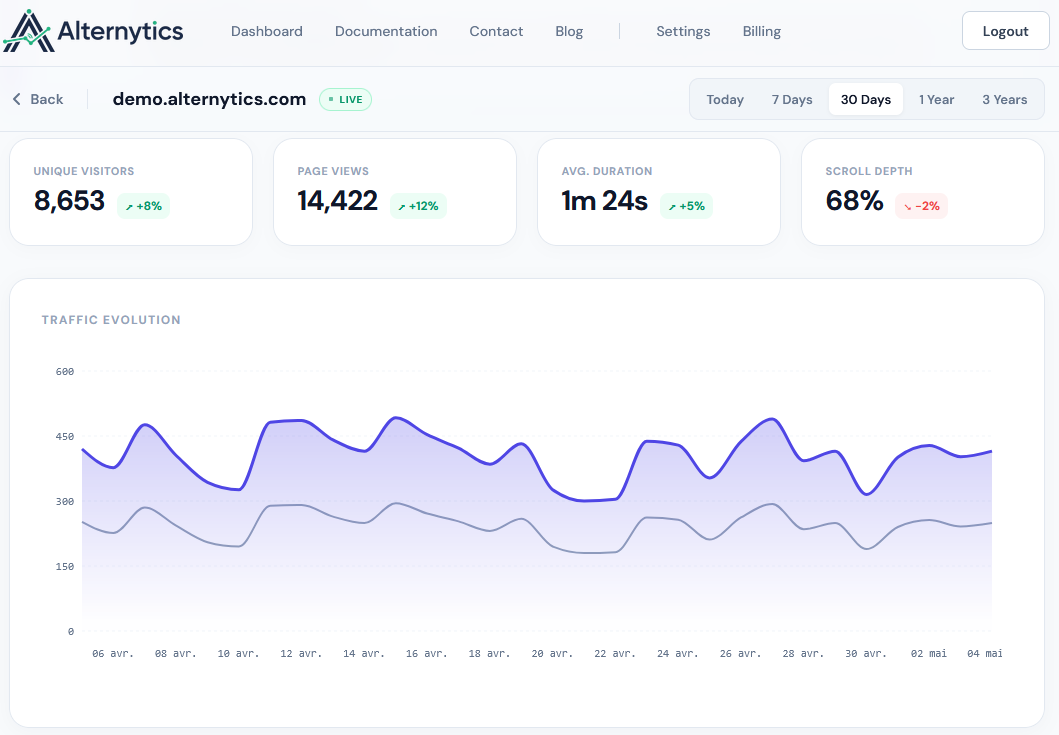Click the 1m 24s average duration value
This screenshot has height=735, width=1059.
[x=604, y=201]
